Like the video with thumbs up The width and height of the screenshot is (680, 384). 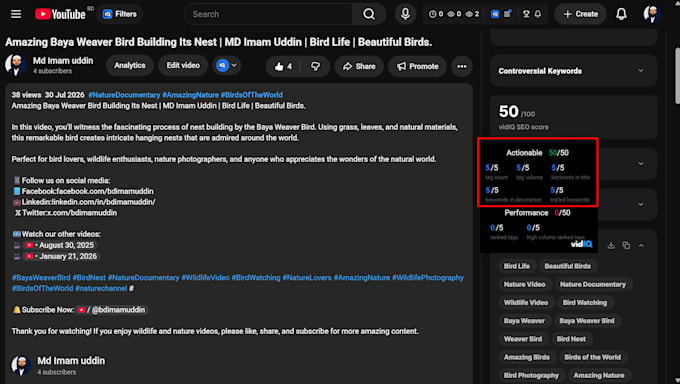[283, 66]
